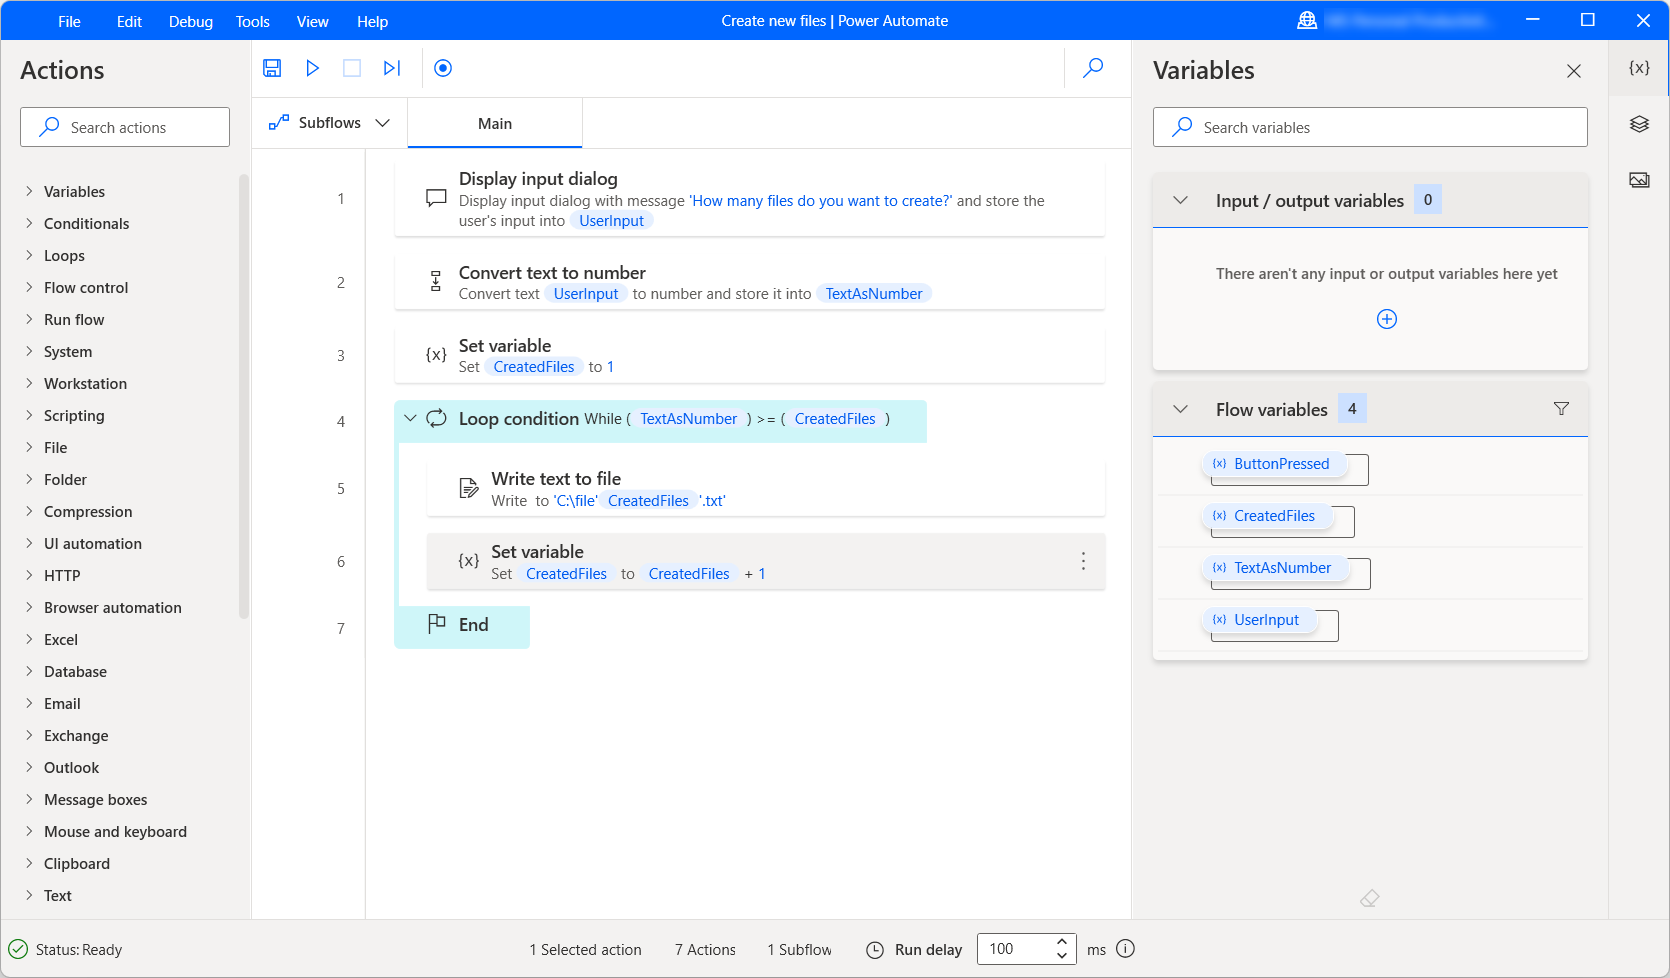
Task: Open the UI elements pane icon
Action: point(1638,123)
